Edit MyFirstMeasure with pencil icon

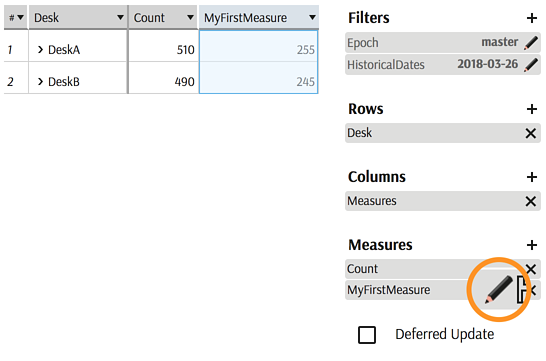tap(499, 290)
